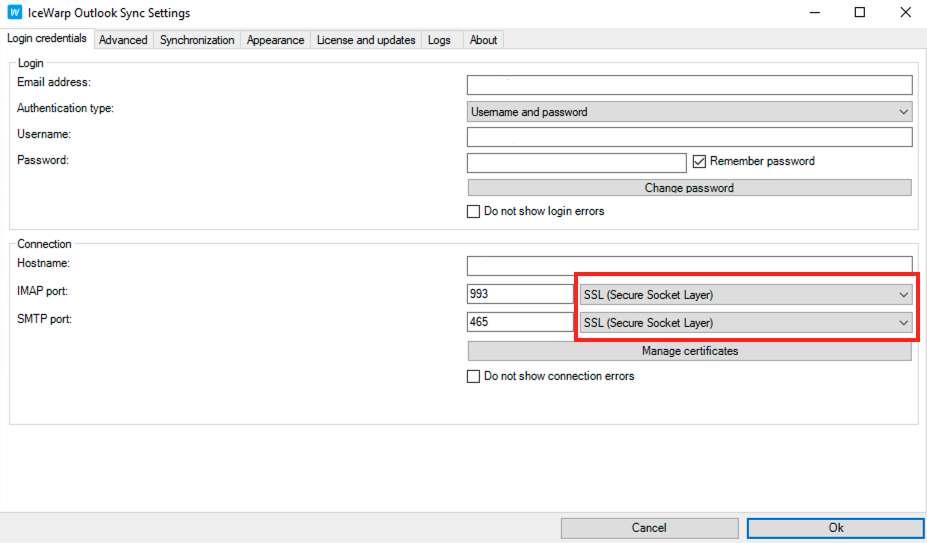This screenshot has width=927, height=543.
Task: Switch to the Appearance tab
Action: coord(275,40)
